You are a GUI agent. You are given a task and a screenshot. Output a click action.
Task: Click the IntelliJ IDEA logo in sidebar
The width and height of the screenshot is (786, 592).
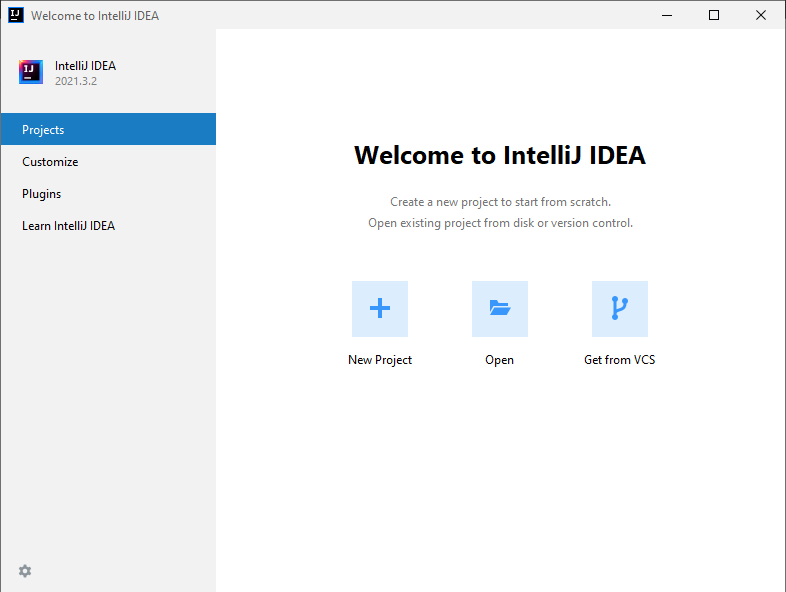[x=31, y=72]
